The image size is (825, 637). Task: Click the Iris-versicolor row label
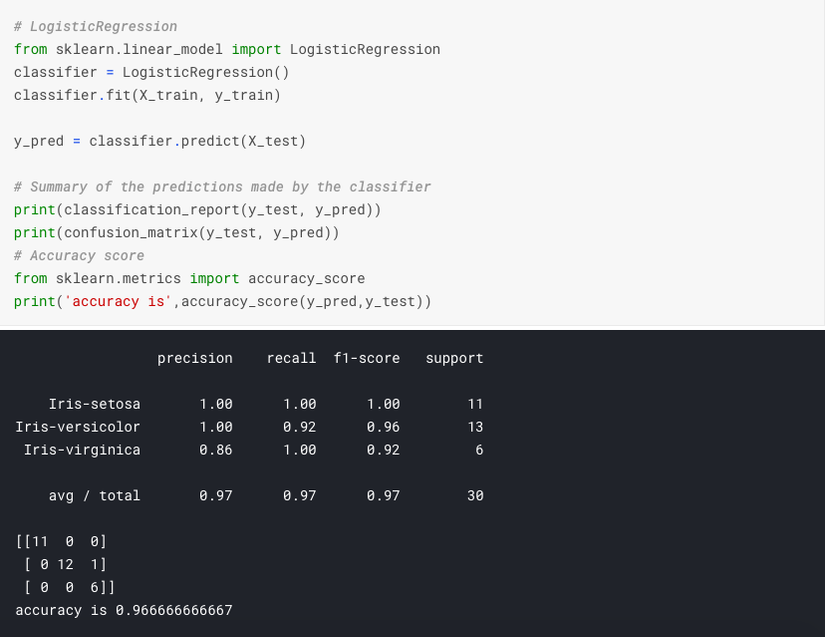coord(78,427)
